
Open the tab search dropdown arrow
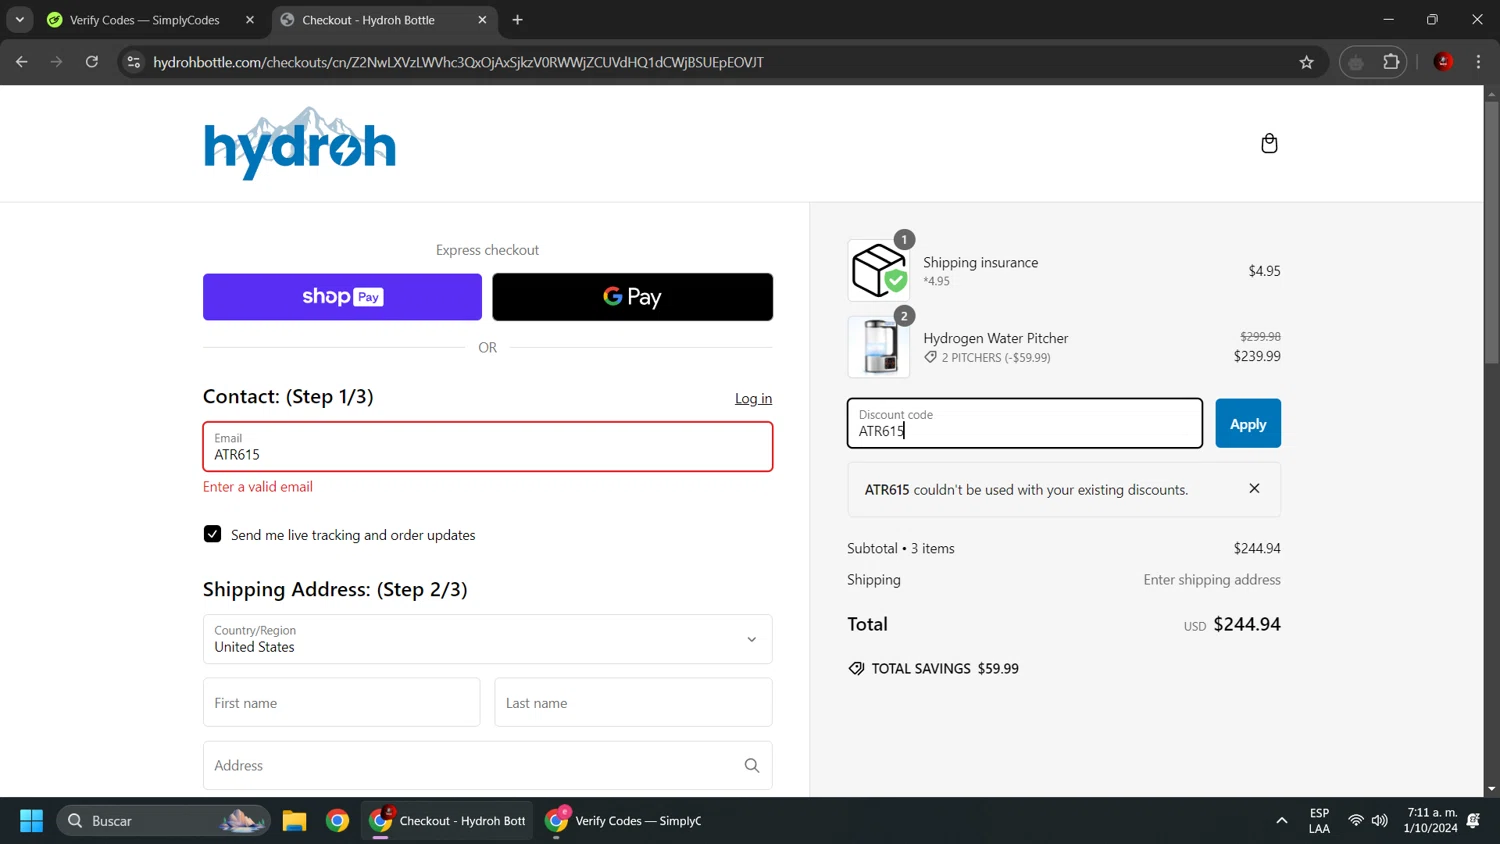click(19, 20)
